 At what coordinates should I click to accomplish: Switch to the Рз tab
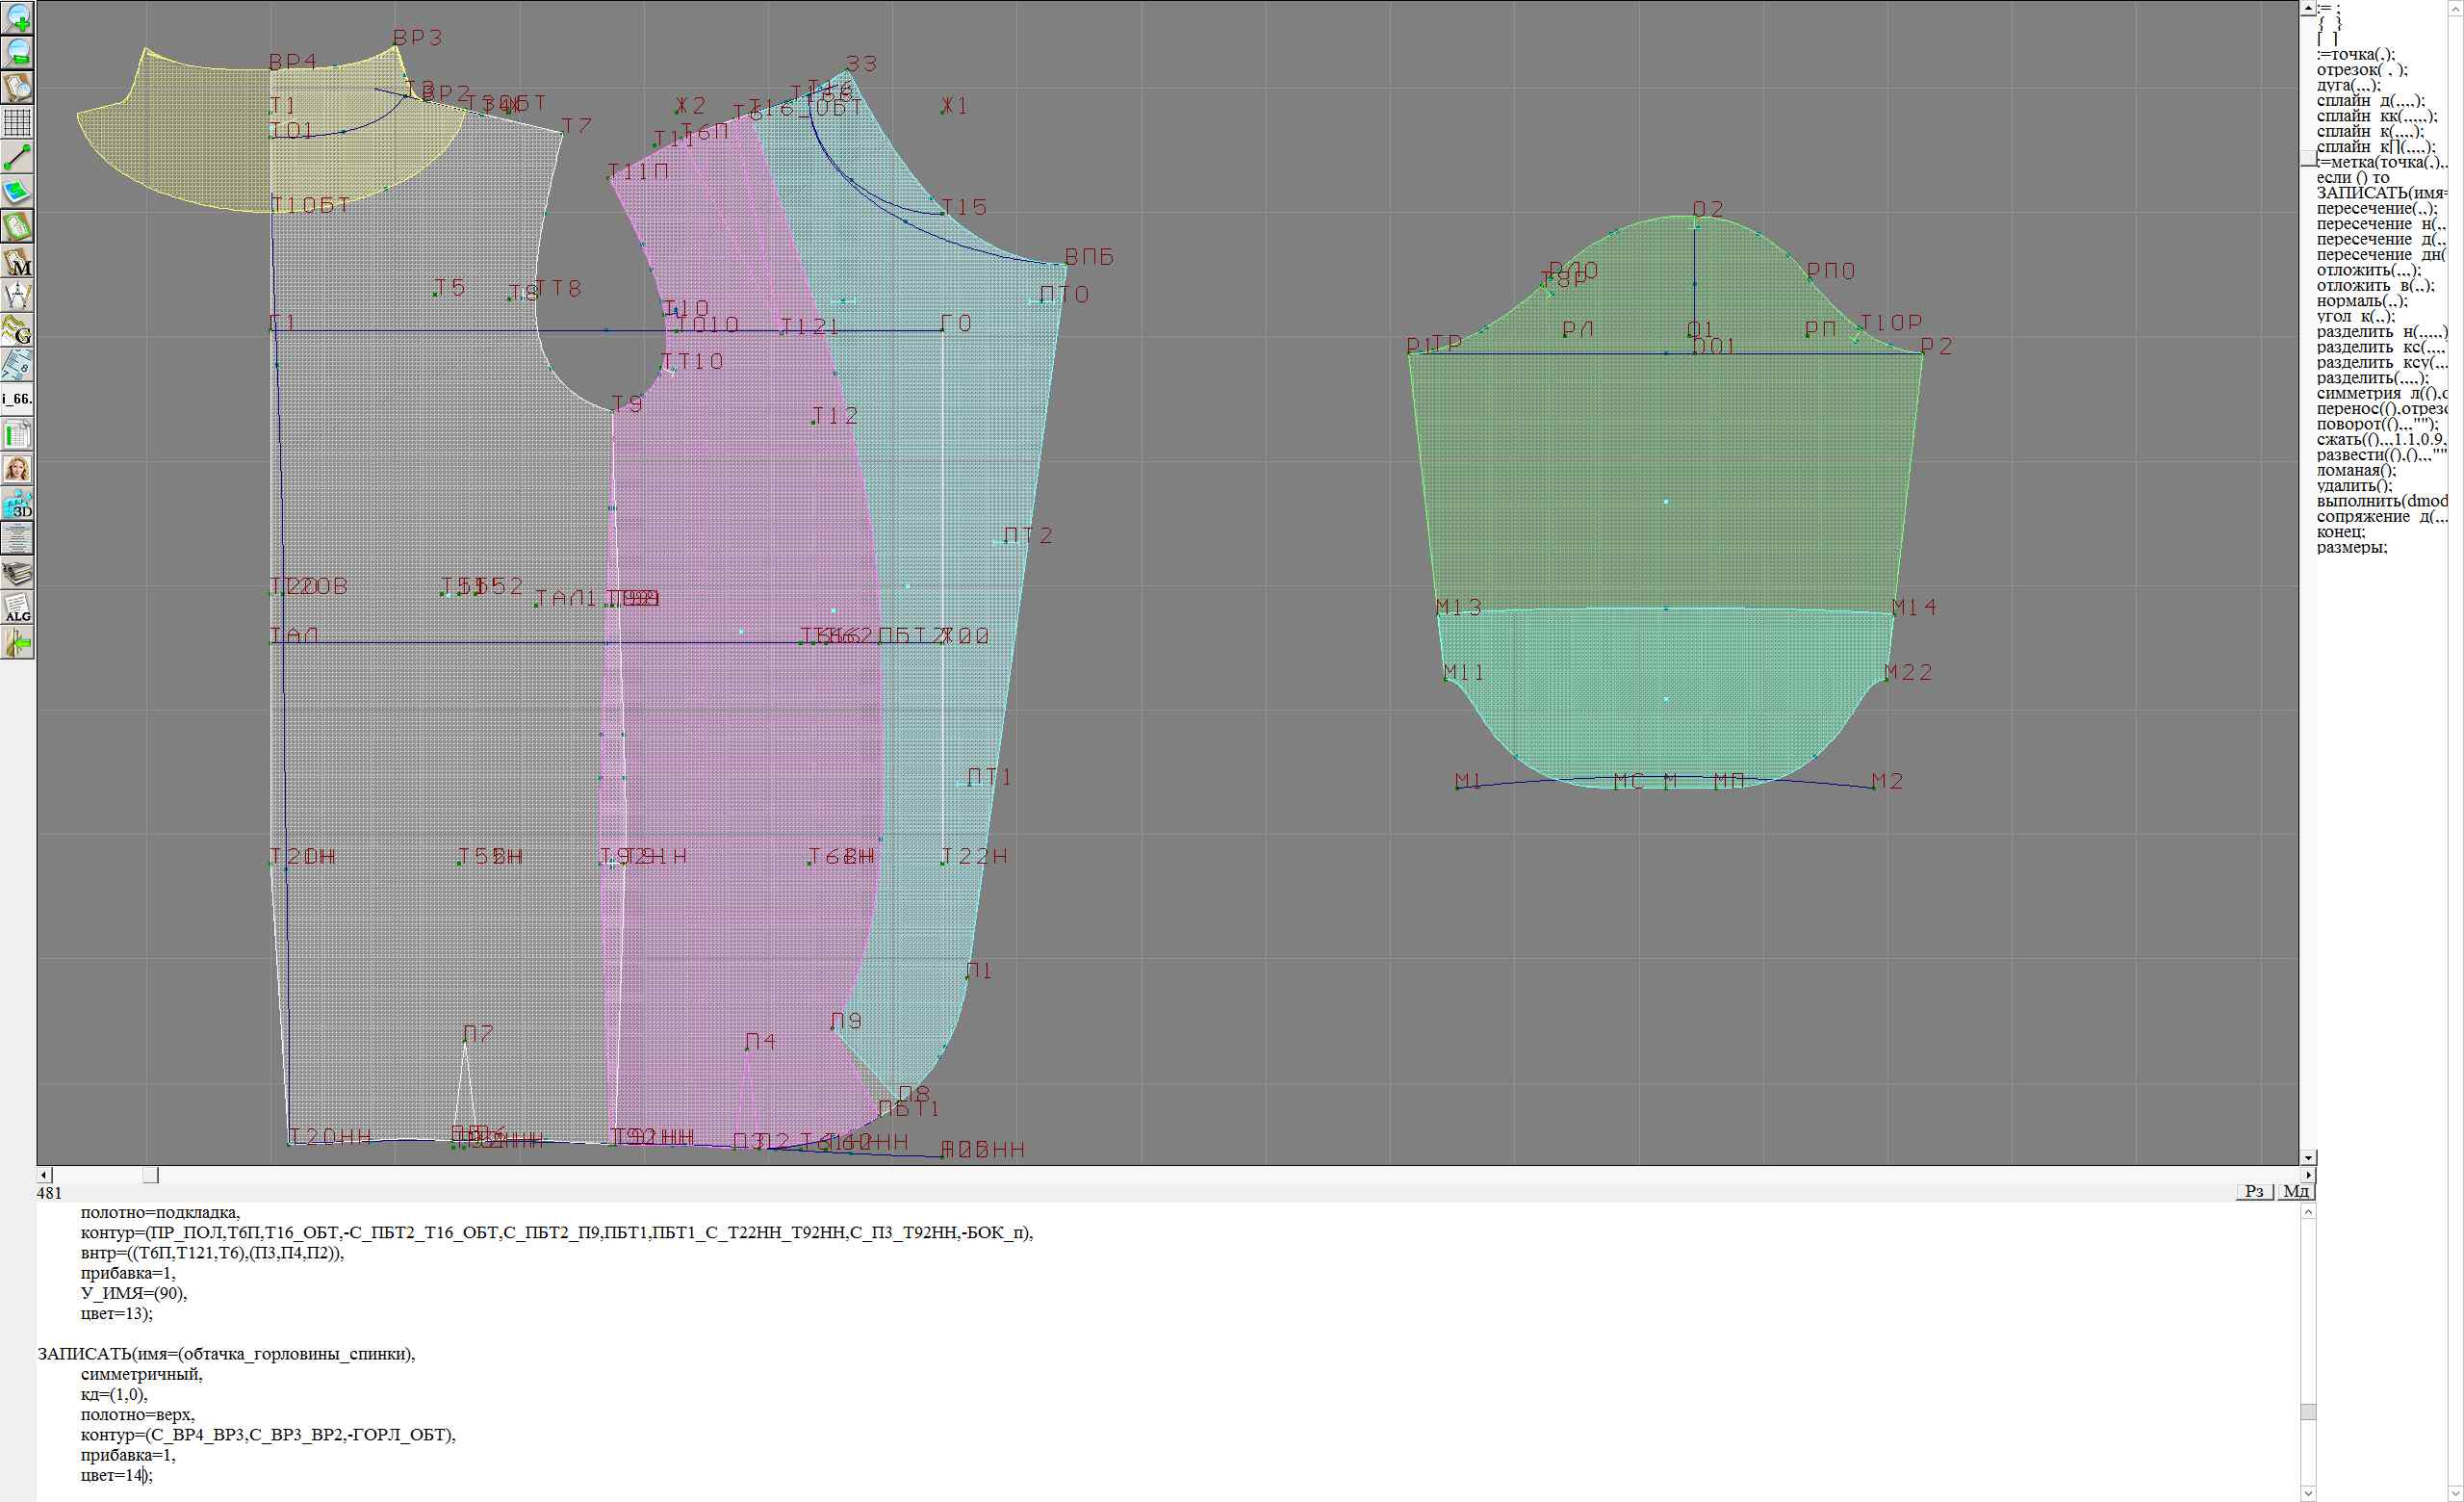(x=2254, y=1191)
